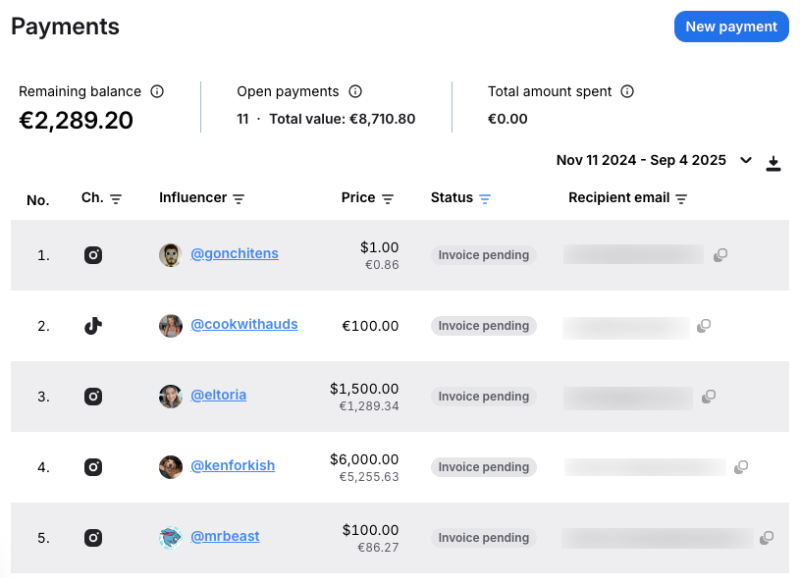Click the New payment button
The width and height of the screenshot is (800, 578).
pos(731,27)
